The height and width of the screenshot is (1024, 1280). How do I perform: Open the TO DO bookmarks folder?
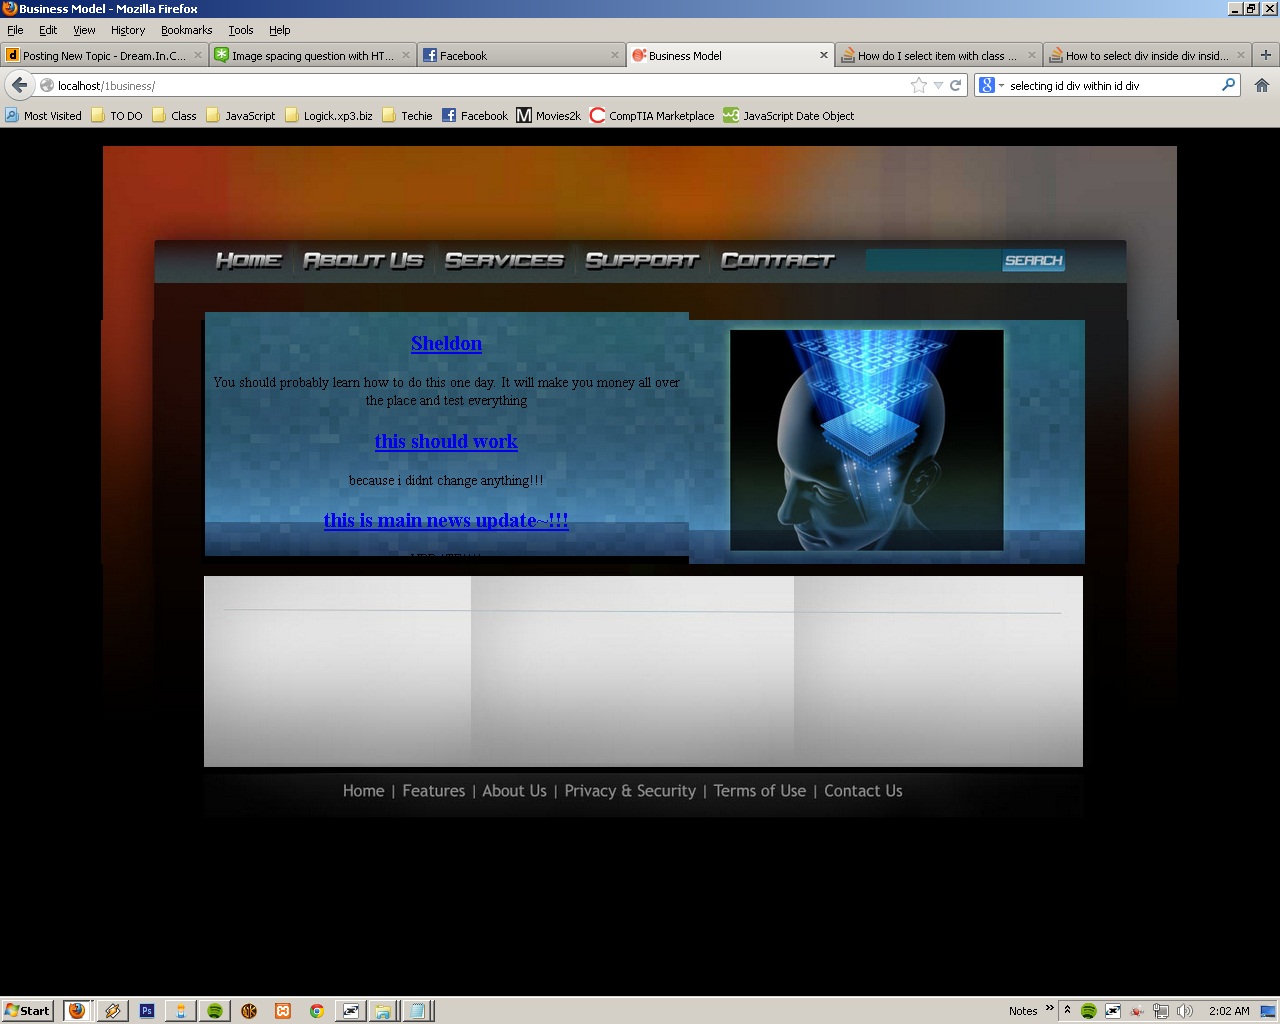(117, 116)
